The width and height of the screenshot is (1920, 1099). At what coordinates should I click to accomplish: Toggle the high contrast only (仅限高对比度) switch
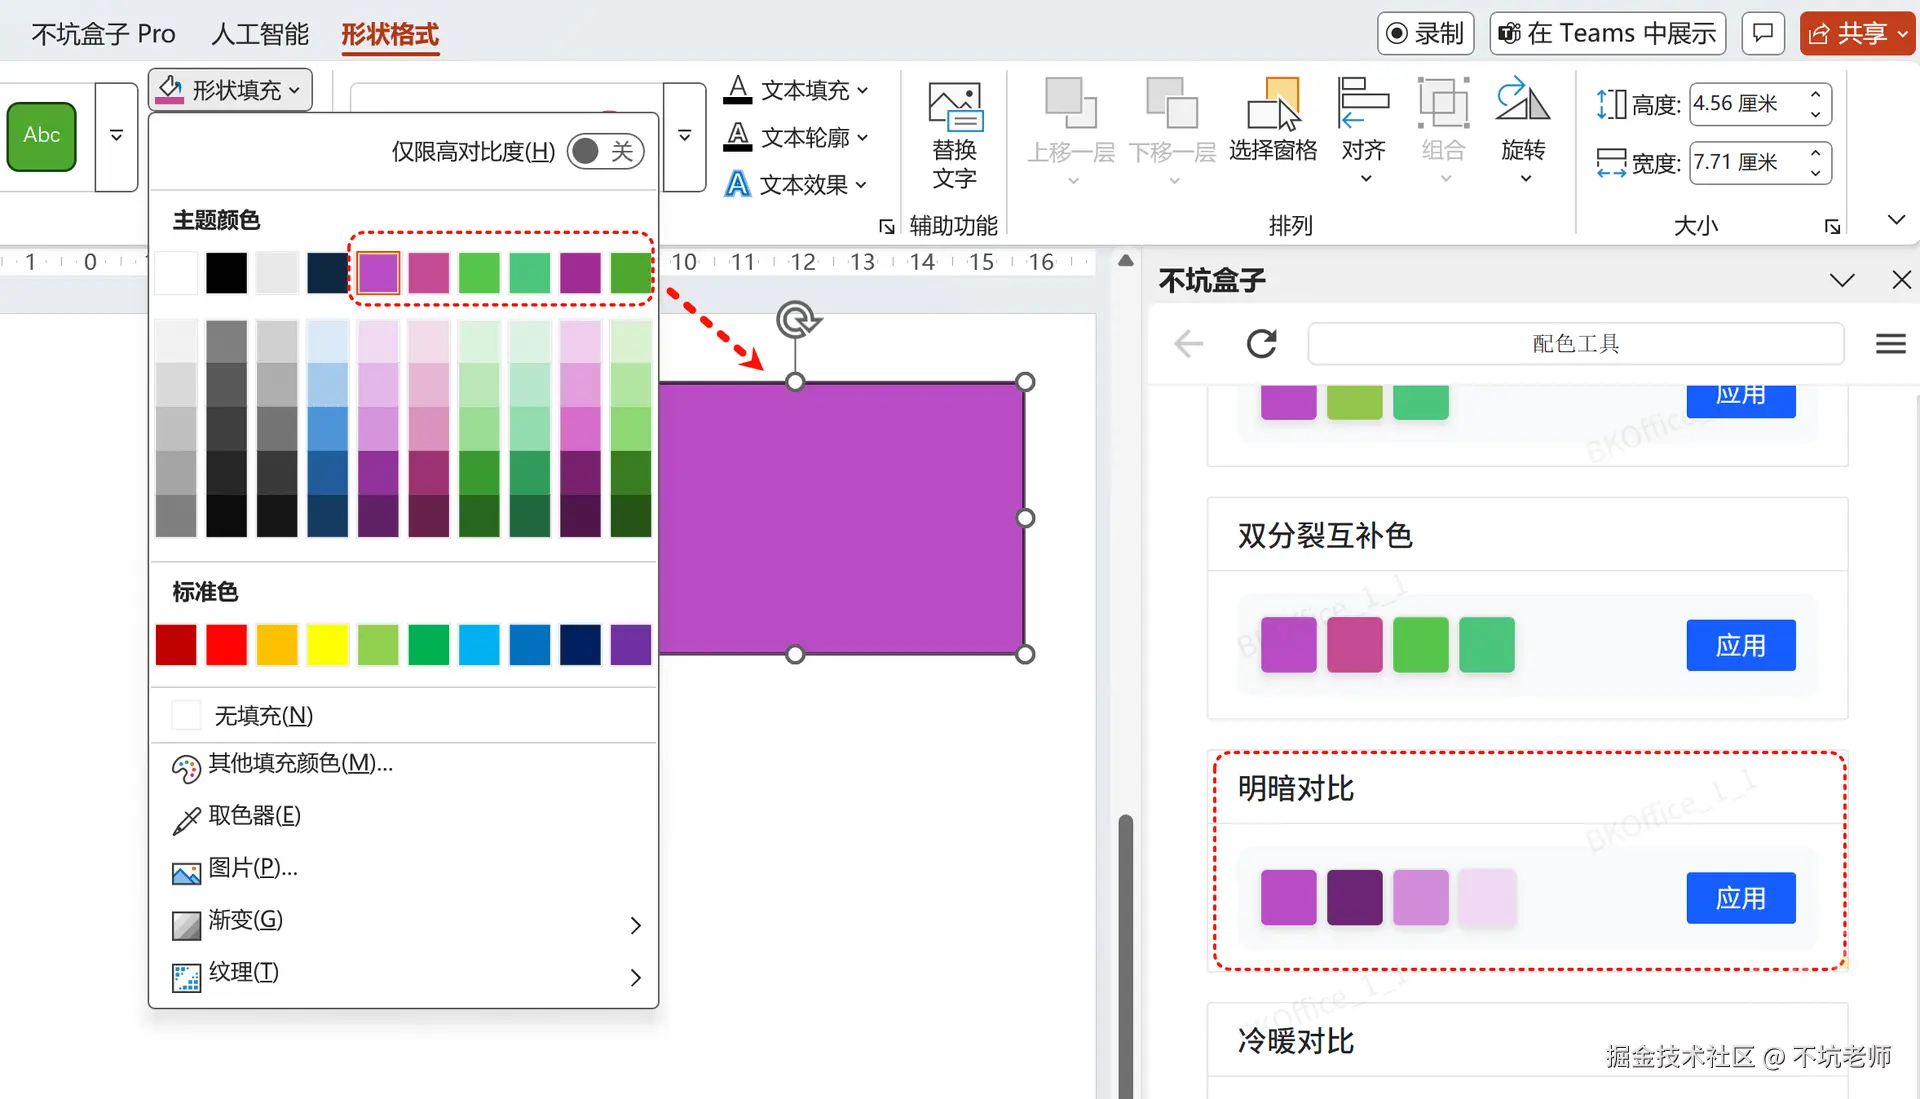(605, 151)
